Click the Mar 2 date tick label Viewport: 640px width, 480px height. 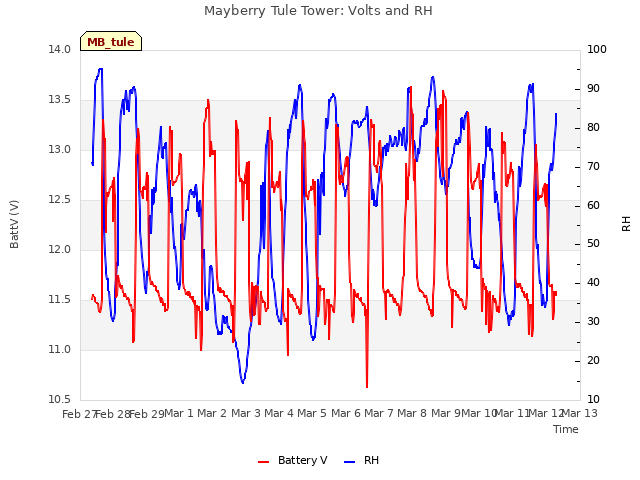tap(212, 413)
